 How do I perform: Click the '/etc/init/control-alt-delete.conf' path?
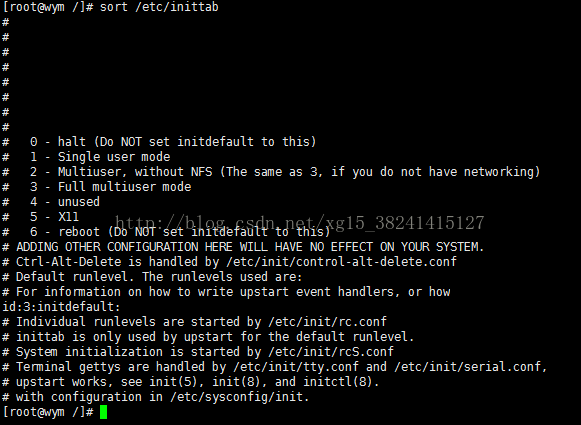click(341, 262)
